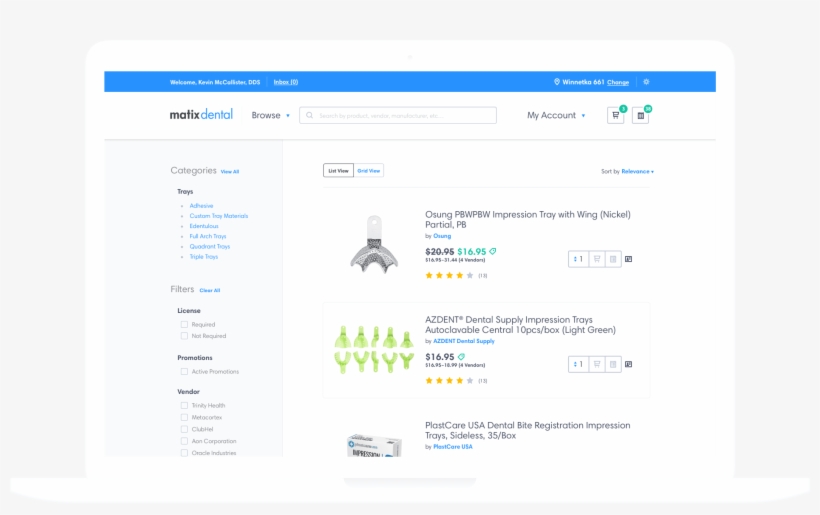Click Change location link

[x=618, y=83]
